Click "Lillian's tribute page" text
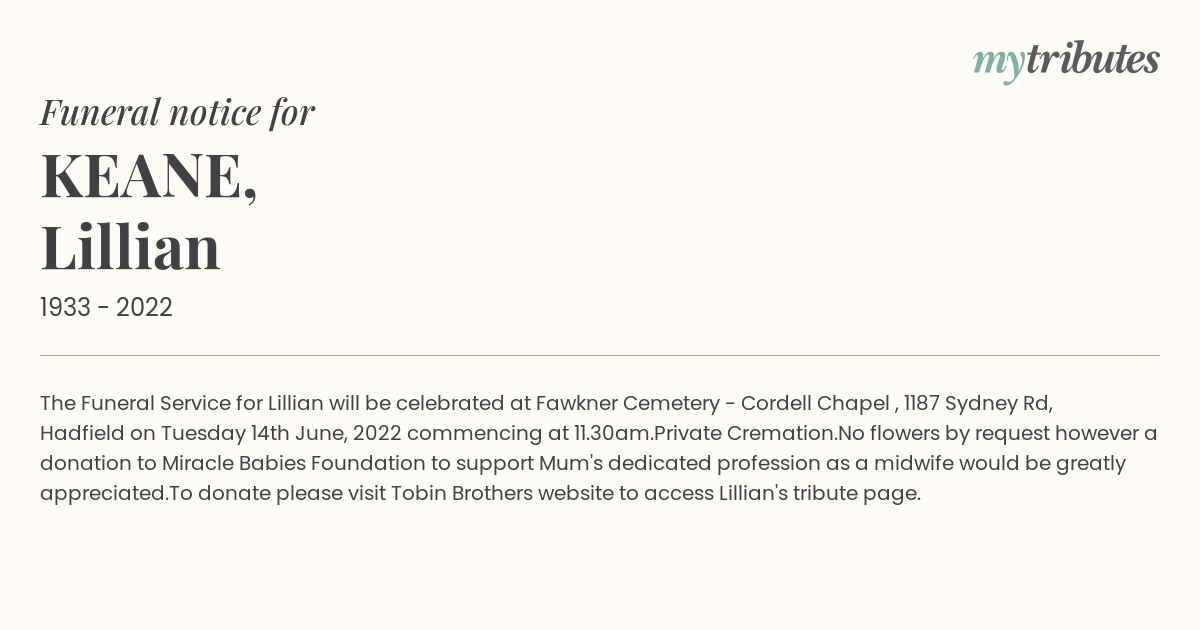This screenshot has height=630, width=1200. (x=818, y=494)
